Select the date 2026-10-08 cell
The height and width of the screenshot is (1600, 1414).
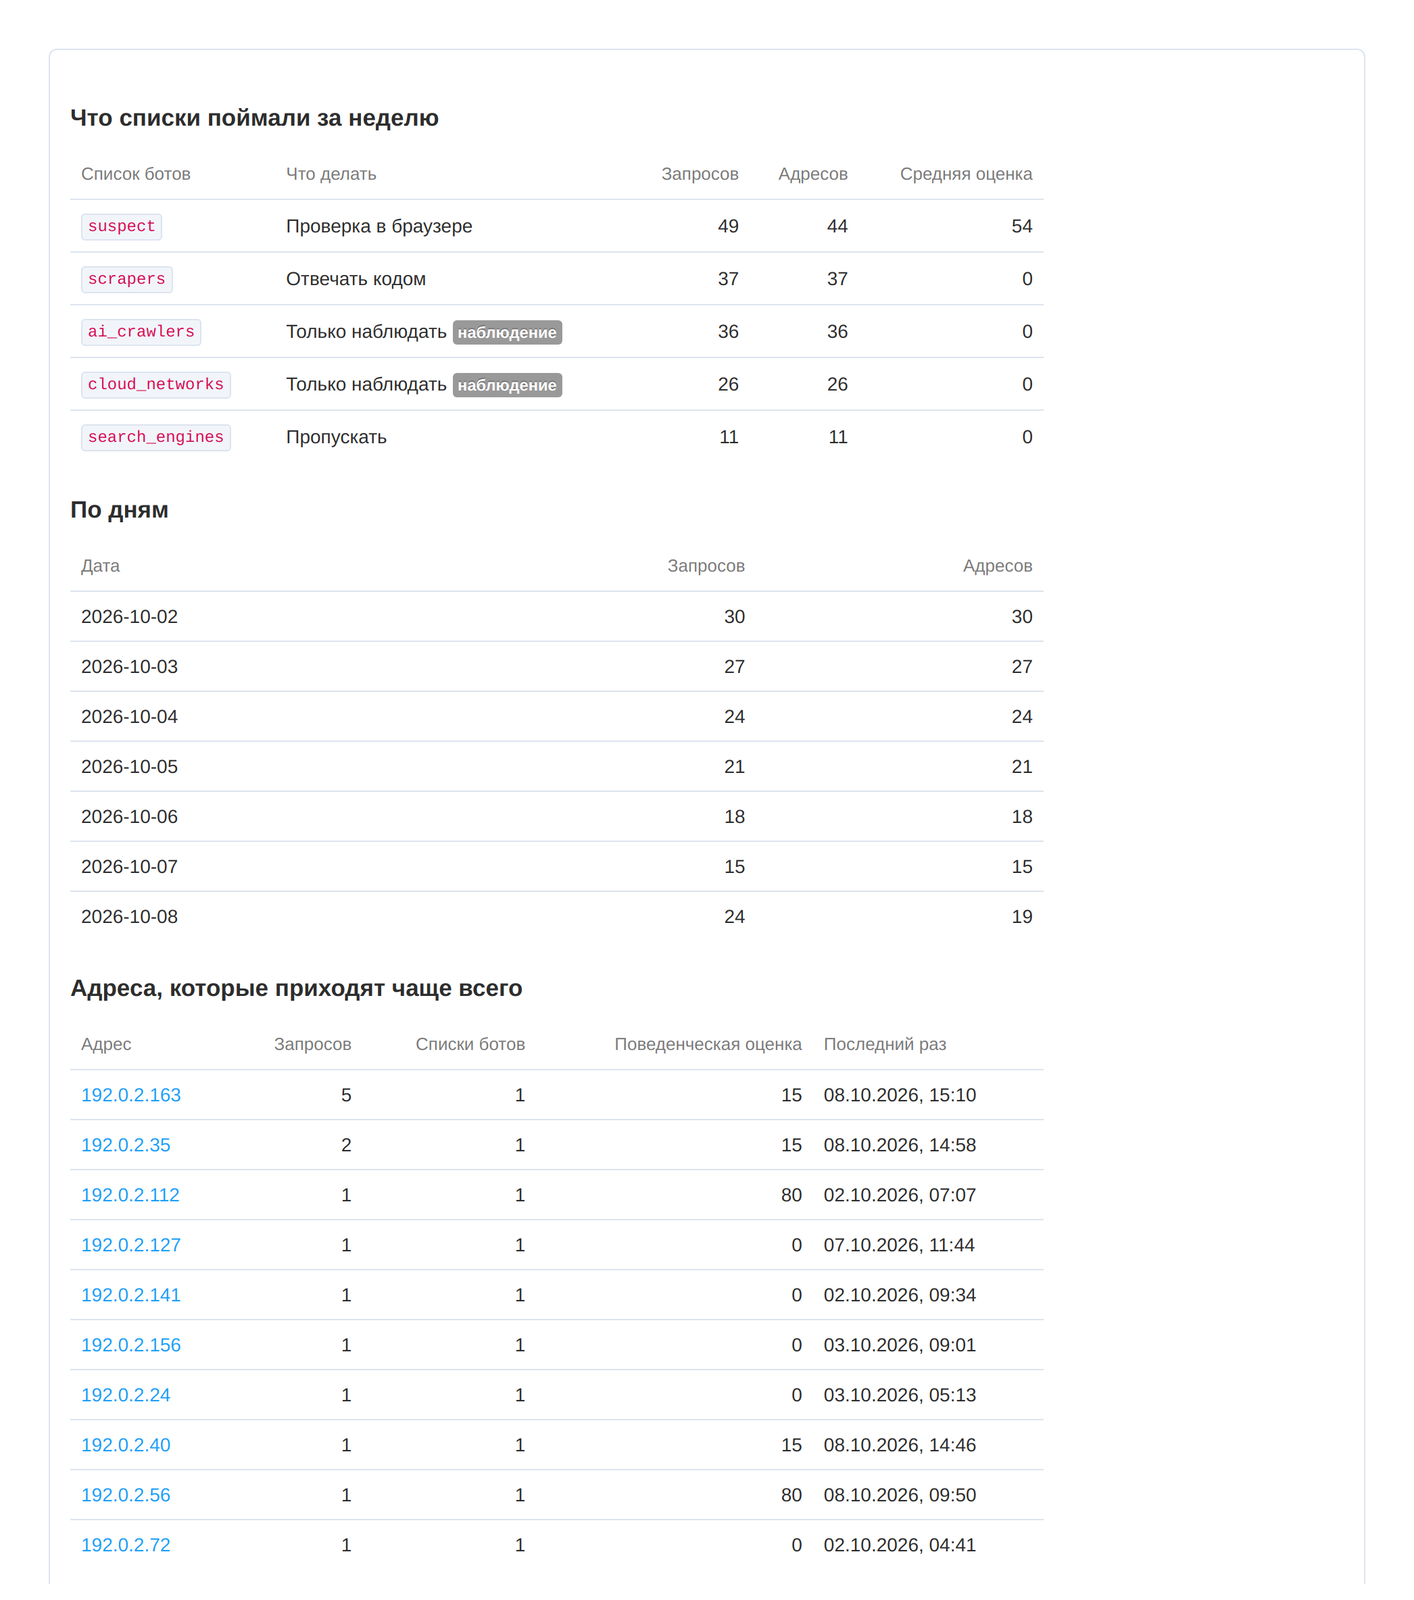point(129,917)
